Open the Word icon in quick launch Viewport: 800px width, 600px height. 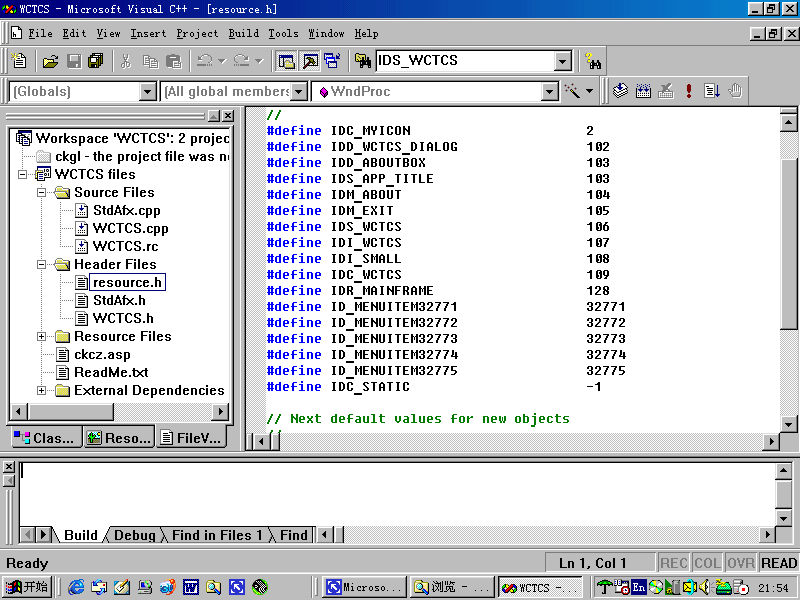190,587
